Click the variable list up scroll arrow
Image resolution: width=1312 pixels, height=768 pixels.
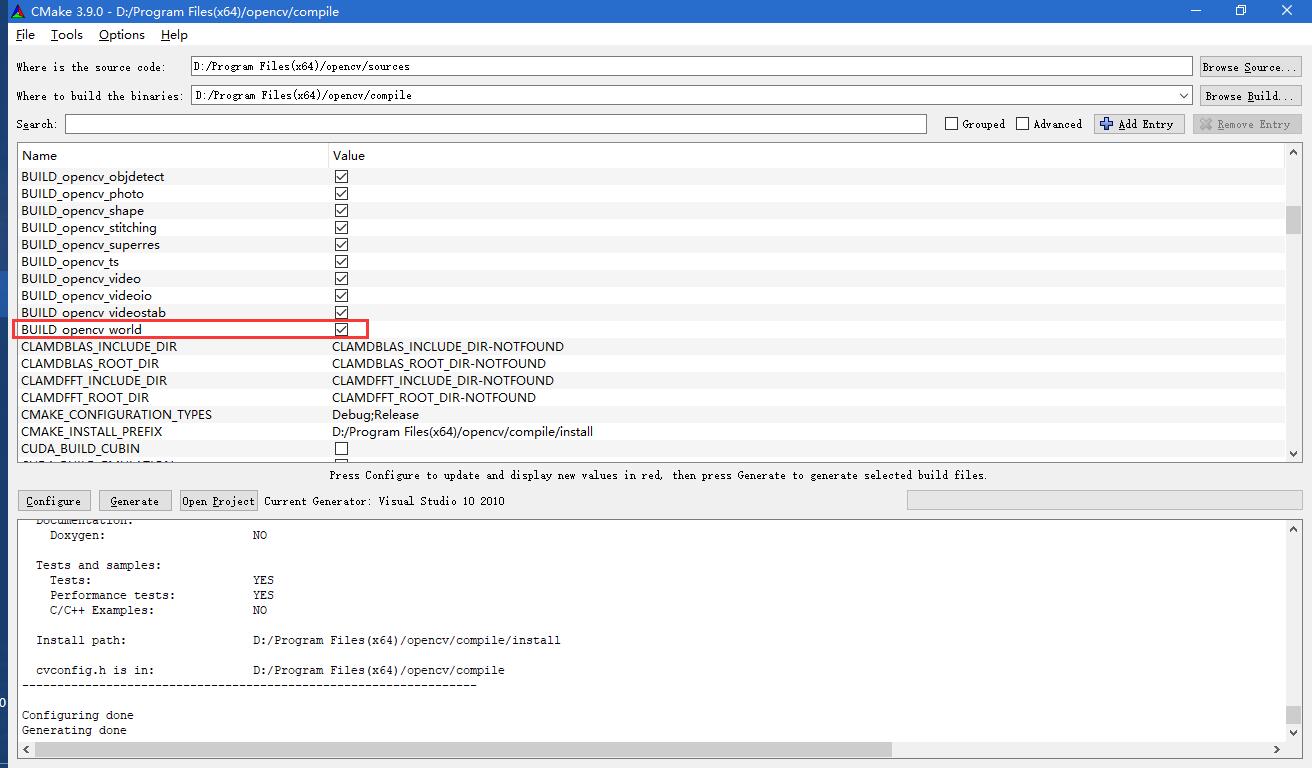pyautogui.click(x=1294, y=153)
